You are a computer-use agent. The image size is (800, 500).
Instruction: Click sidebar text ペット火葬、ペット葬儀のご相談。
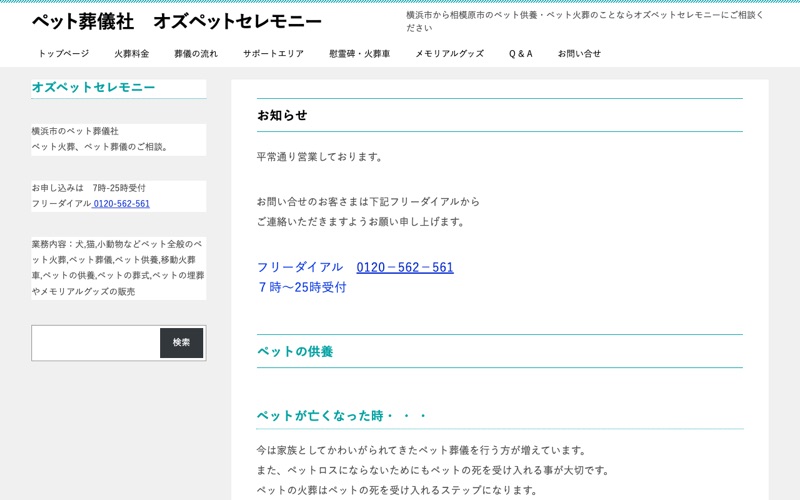[101, 147]
